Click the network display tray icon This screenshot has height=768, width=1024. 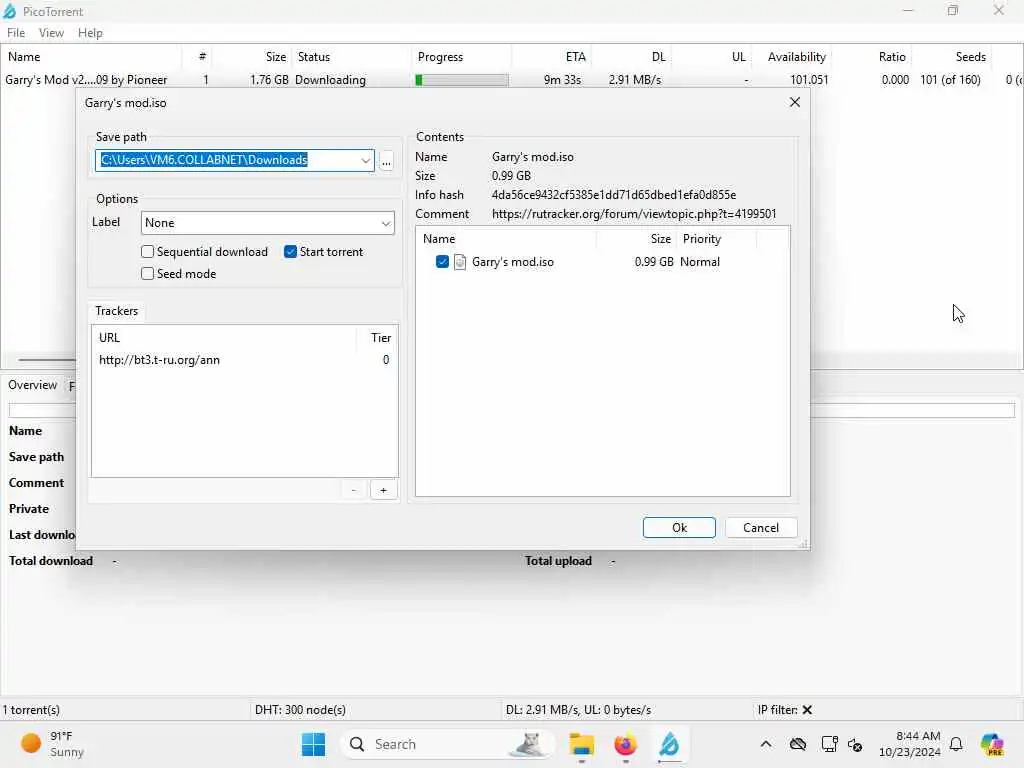(x=829, y=744)
